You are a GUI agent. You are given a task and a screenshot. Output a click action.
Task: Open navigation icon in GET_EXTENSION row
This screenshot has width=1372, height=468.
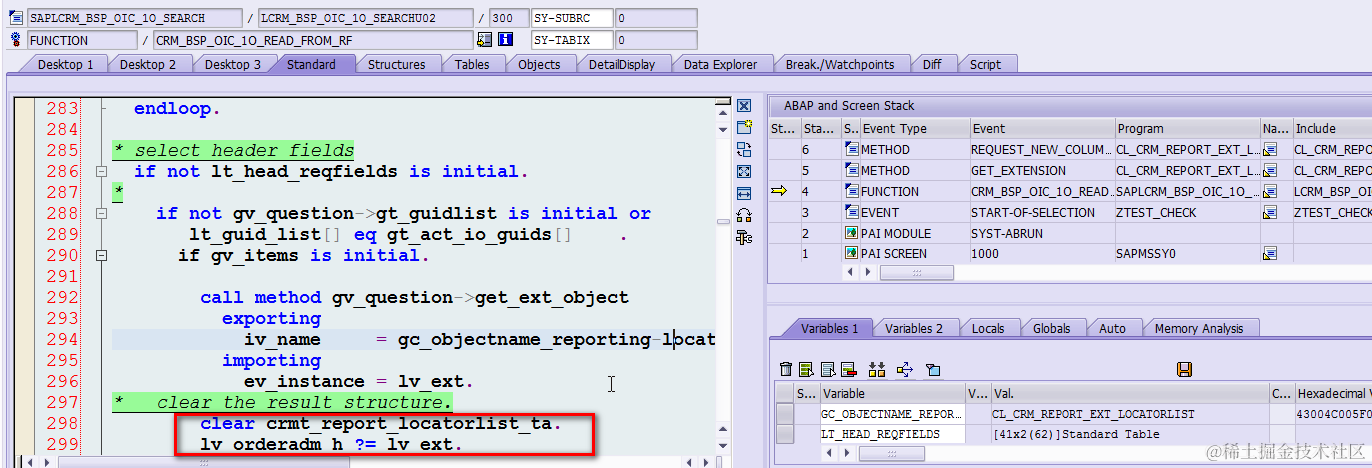1271,170
